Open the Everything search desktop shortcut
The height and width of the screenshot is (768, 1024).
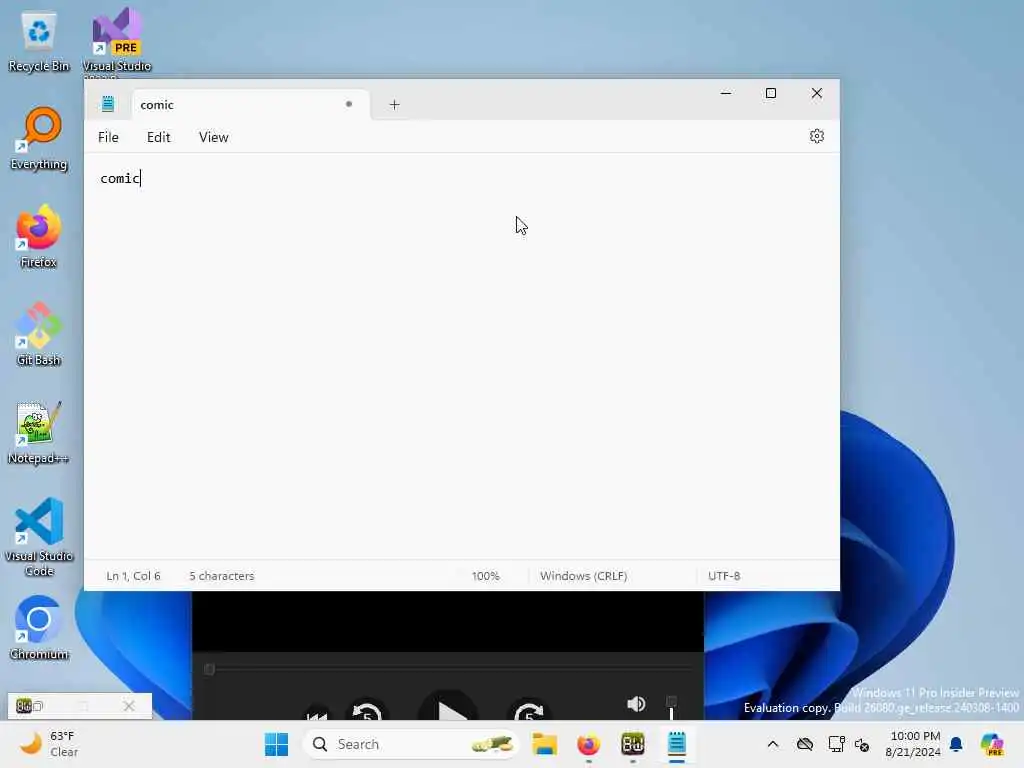coord(39,138)
